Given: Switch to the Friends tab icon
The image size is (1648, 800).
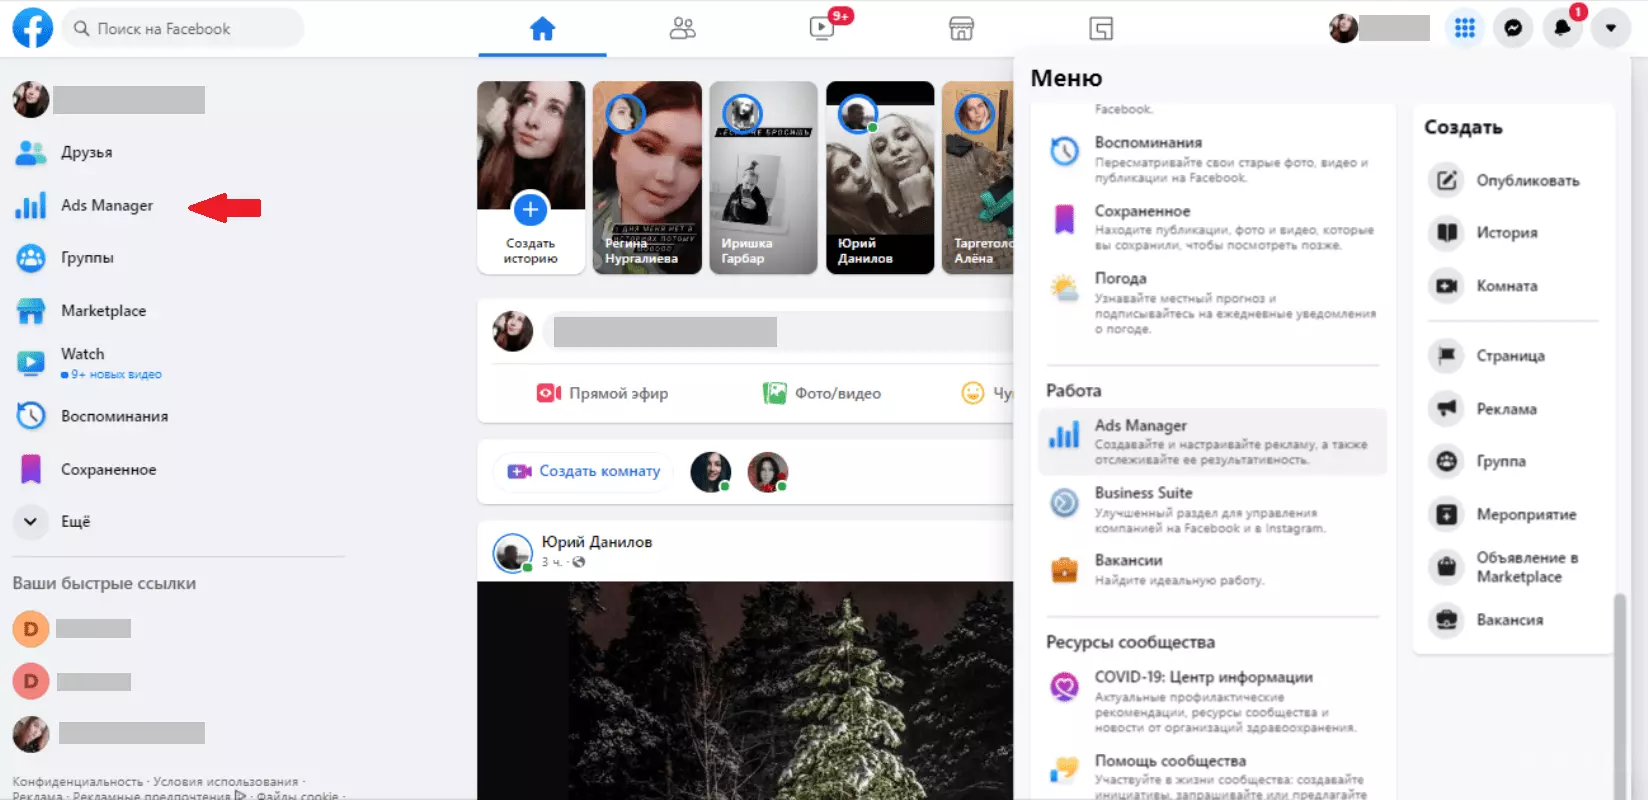Looking at the screenshot, I should click(x=682, y=29).
